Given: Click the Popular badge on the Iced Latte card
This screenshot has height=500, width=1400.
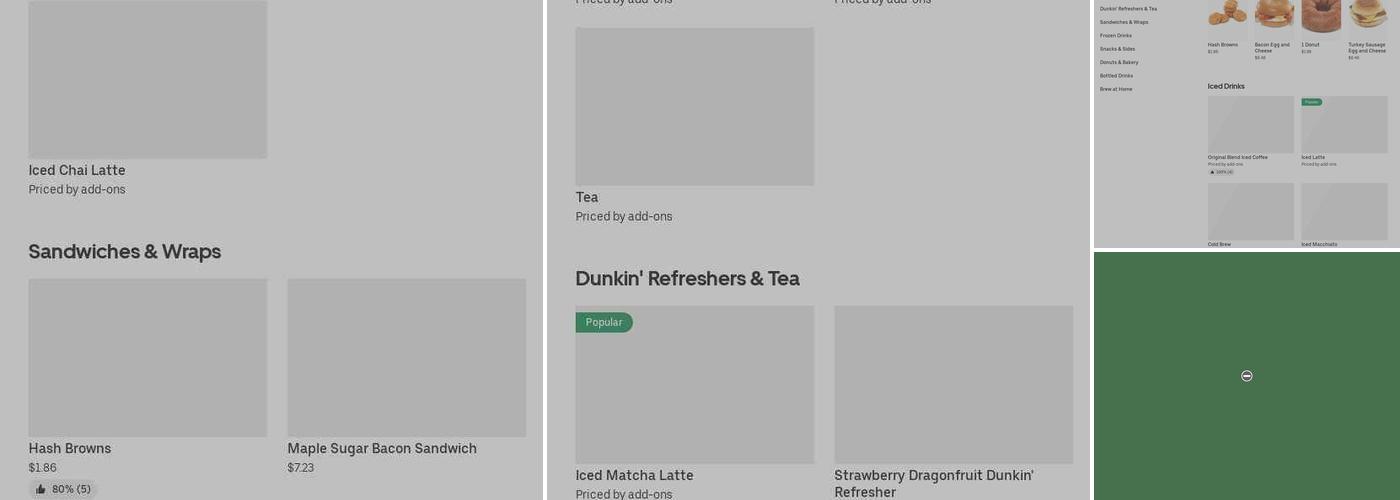Looking at the screenshot, I should [x=1311, y=102].
